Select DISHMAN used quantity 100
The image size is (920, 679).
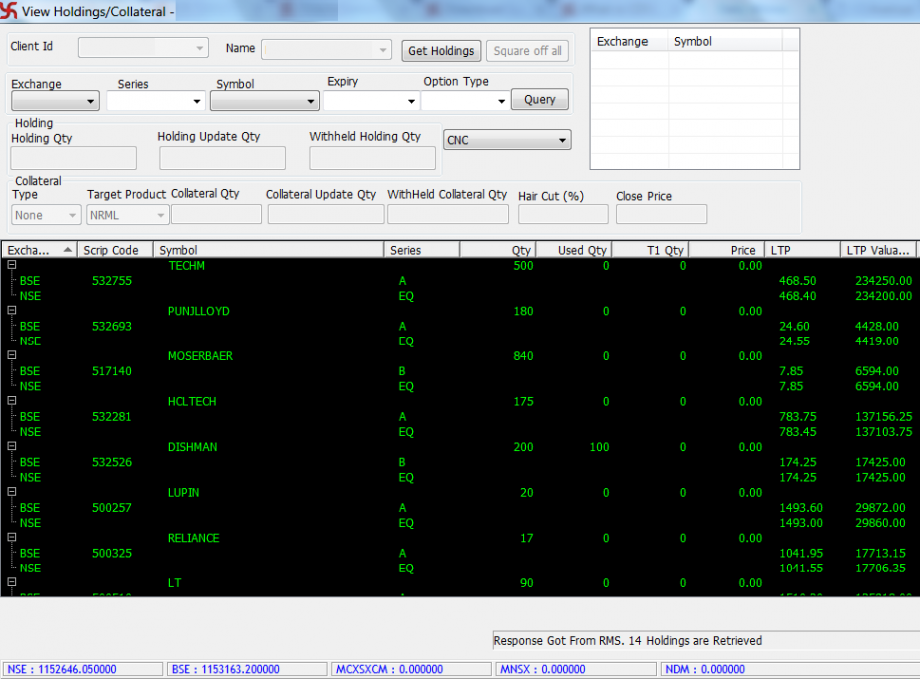(600, 447)
